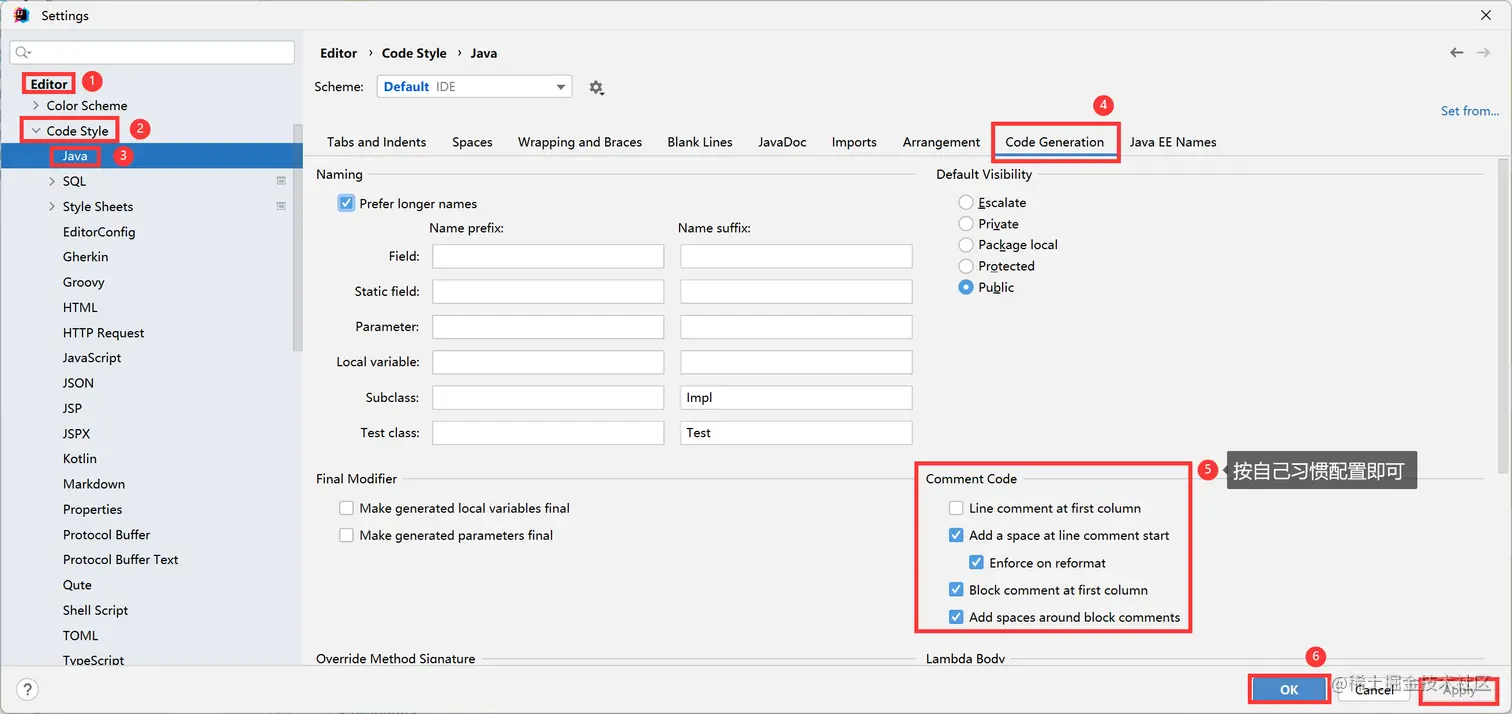Screen dimensions: 1512x714
Task: Select the Code Generation tab
Action: point(1054,142)
